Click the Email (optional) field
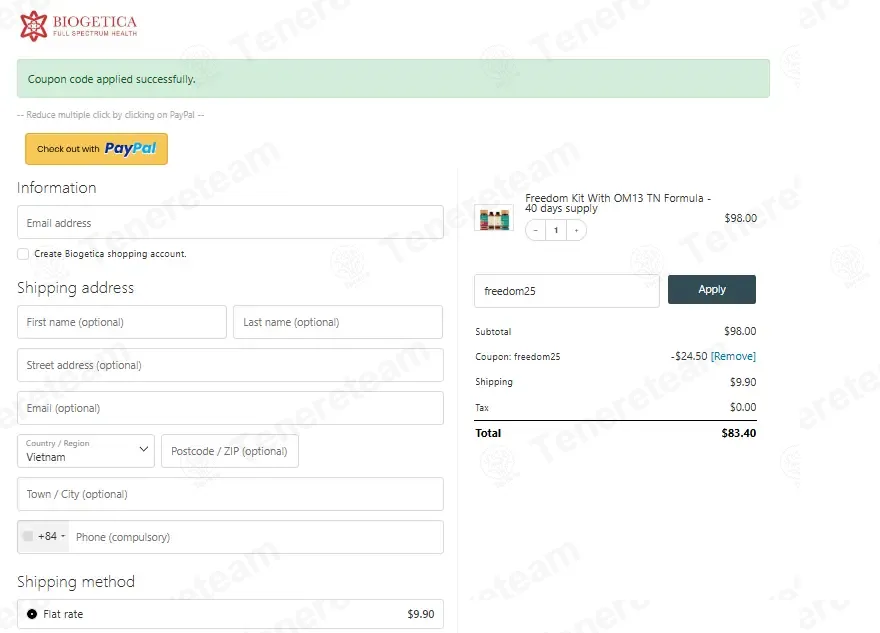Viewport: 880px width, 633px height. [x=230, y=408]
